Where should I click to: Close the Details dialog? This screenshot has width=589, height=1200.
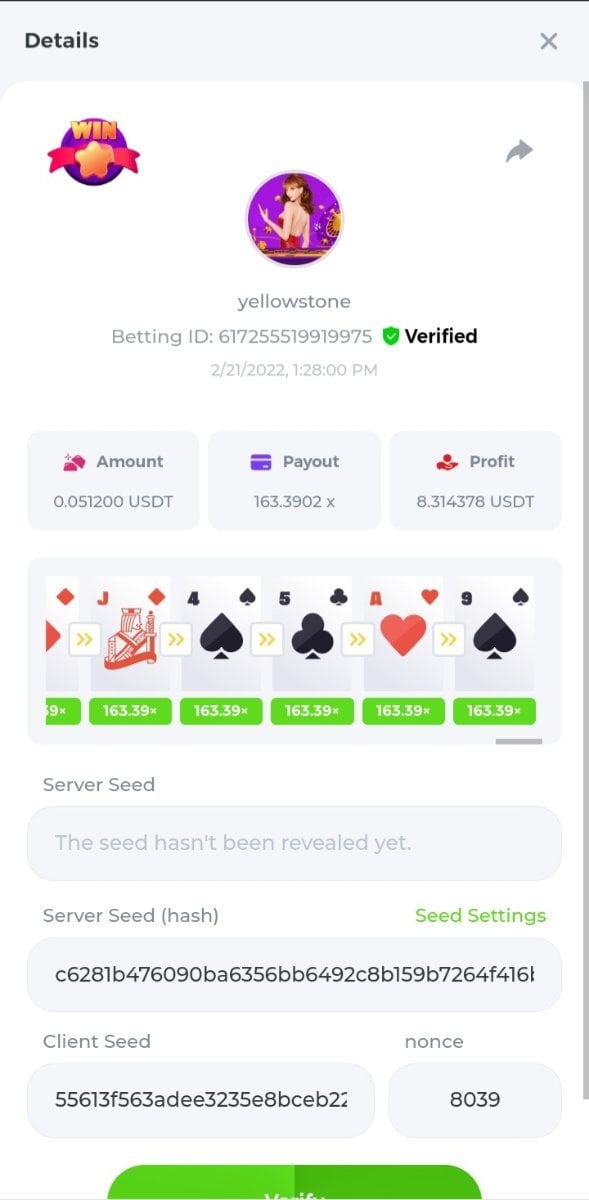(548, 41)
